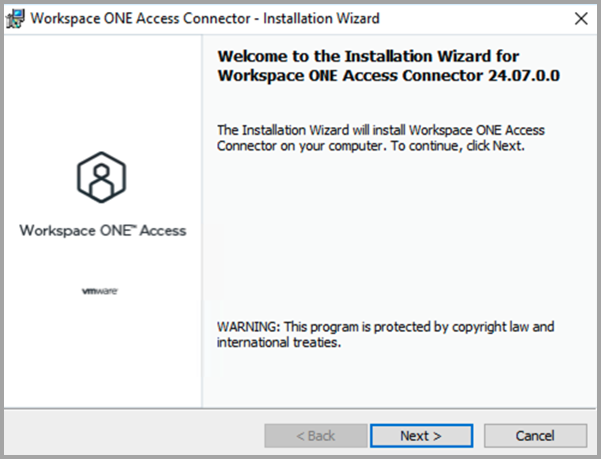This screenshot has width=601, height=459.
Task: Click 'Workspace ONE Access Connector' heading line
Action: (x=389, y=75)
